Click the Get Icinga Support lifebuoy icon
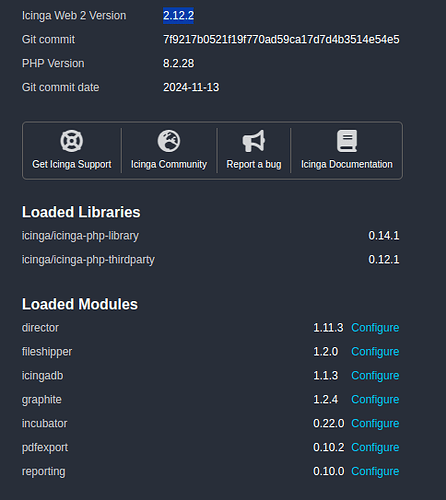The image size is (446, 500). pos(72,141)
